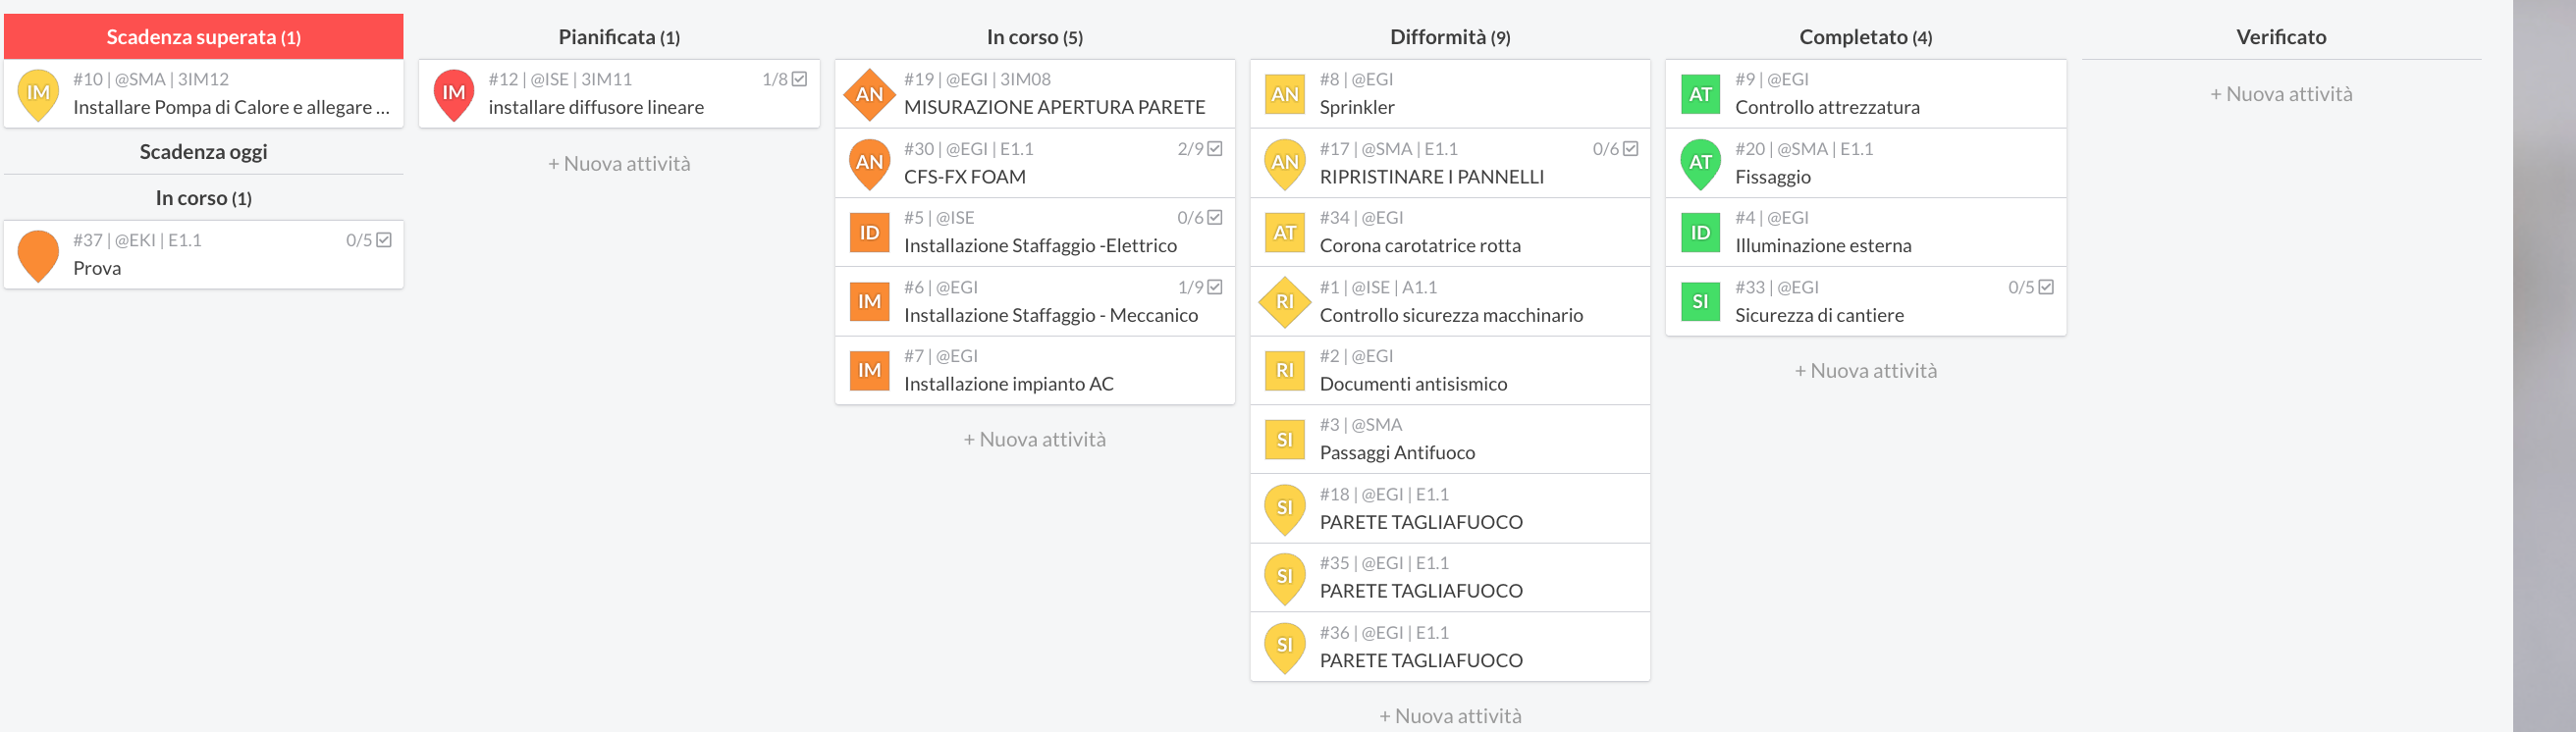Add new activity in the Verificato column
The image size is (2576, 732).
(x=2281, y=94)
